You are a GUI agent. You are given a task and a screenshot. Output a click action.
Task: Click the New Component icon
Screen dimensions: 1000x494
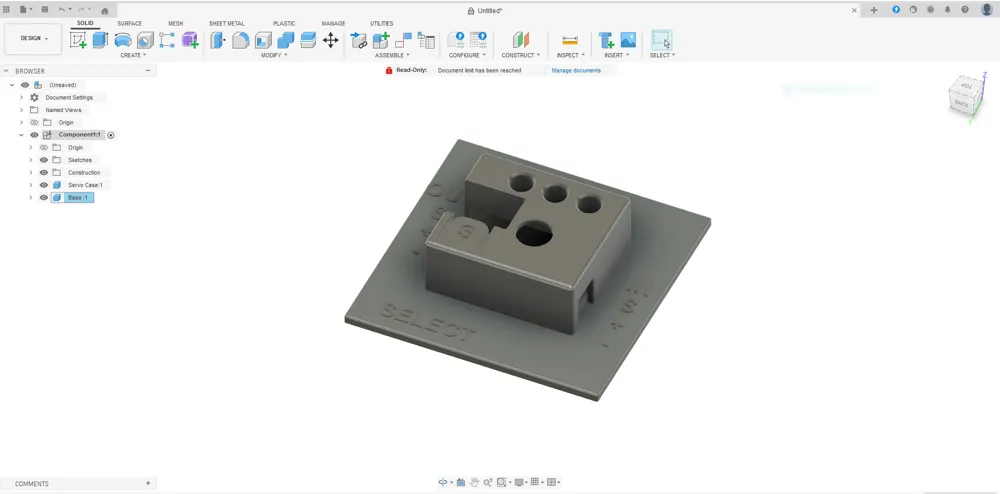pyautogui.click(x=381, y=40)
